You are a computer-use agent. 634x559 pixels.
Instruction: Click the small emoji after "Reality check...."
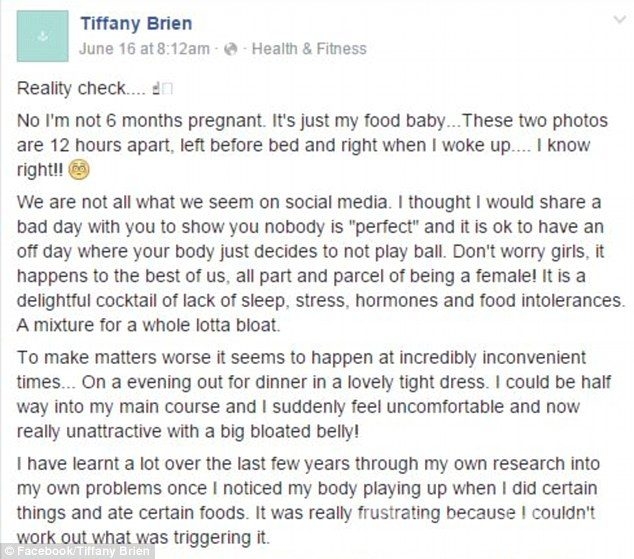(162, 89)
